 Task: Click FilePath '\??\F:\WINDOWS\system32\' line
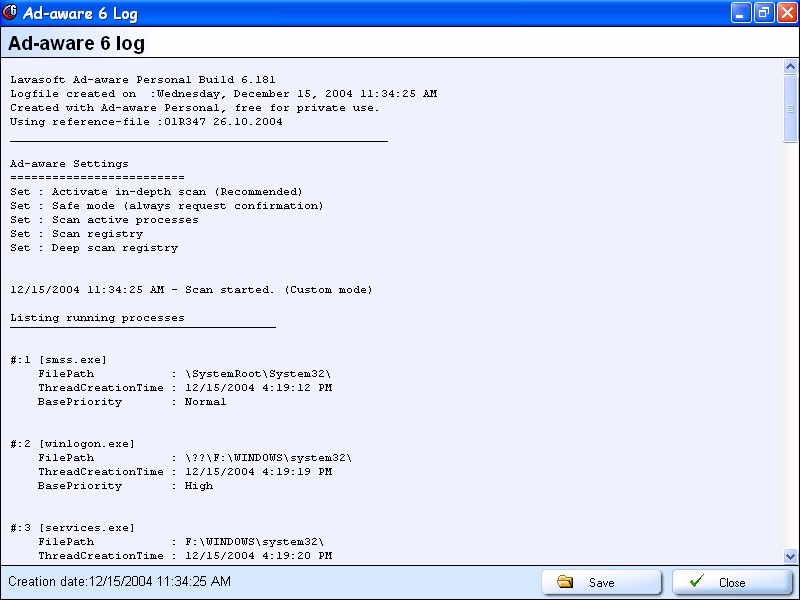(x=195, y=458)
